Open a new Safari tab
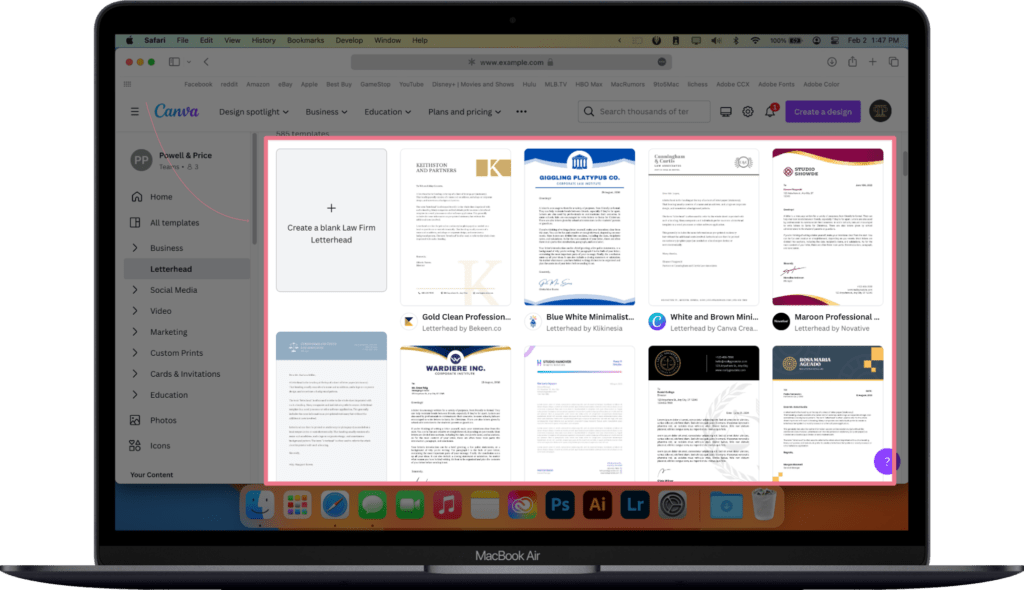The height and width of the screenshot is (590, 1024). pos(872,62)
